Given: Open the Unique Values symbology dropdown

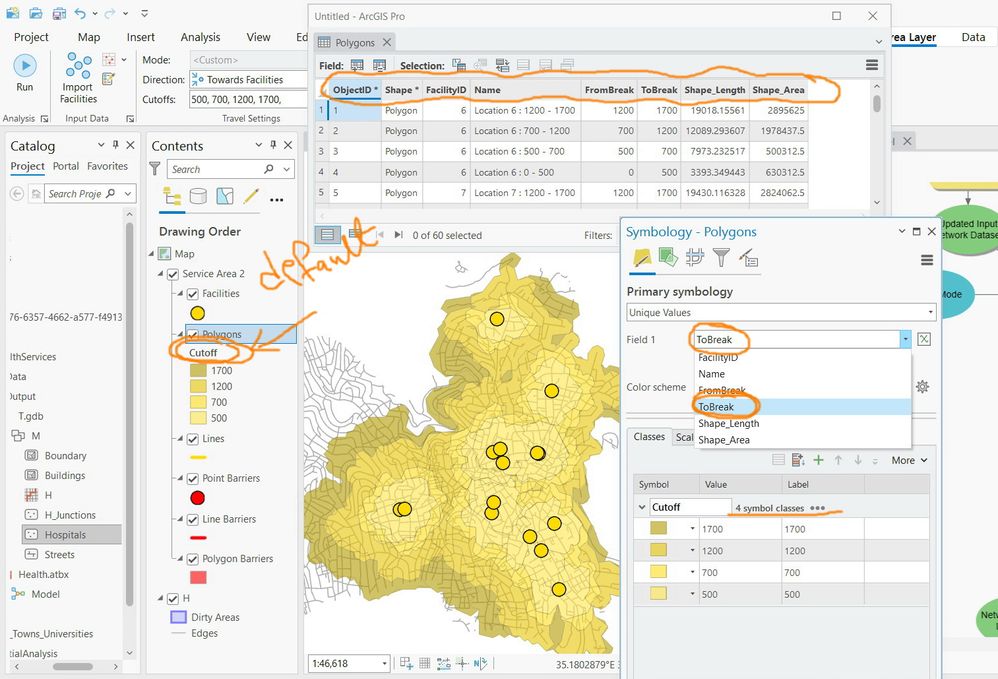Looking at the screenshot, I should tap(781, 313).
